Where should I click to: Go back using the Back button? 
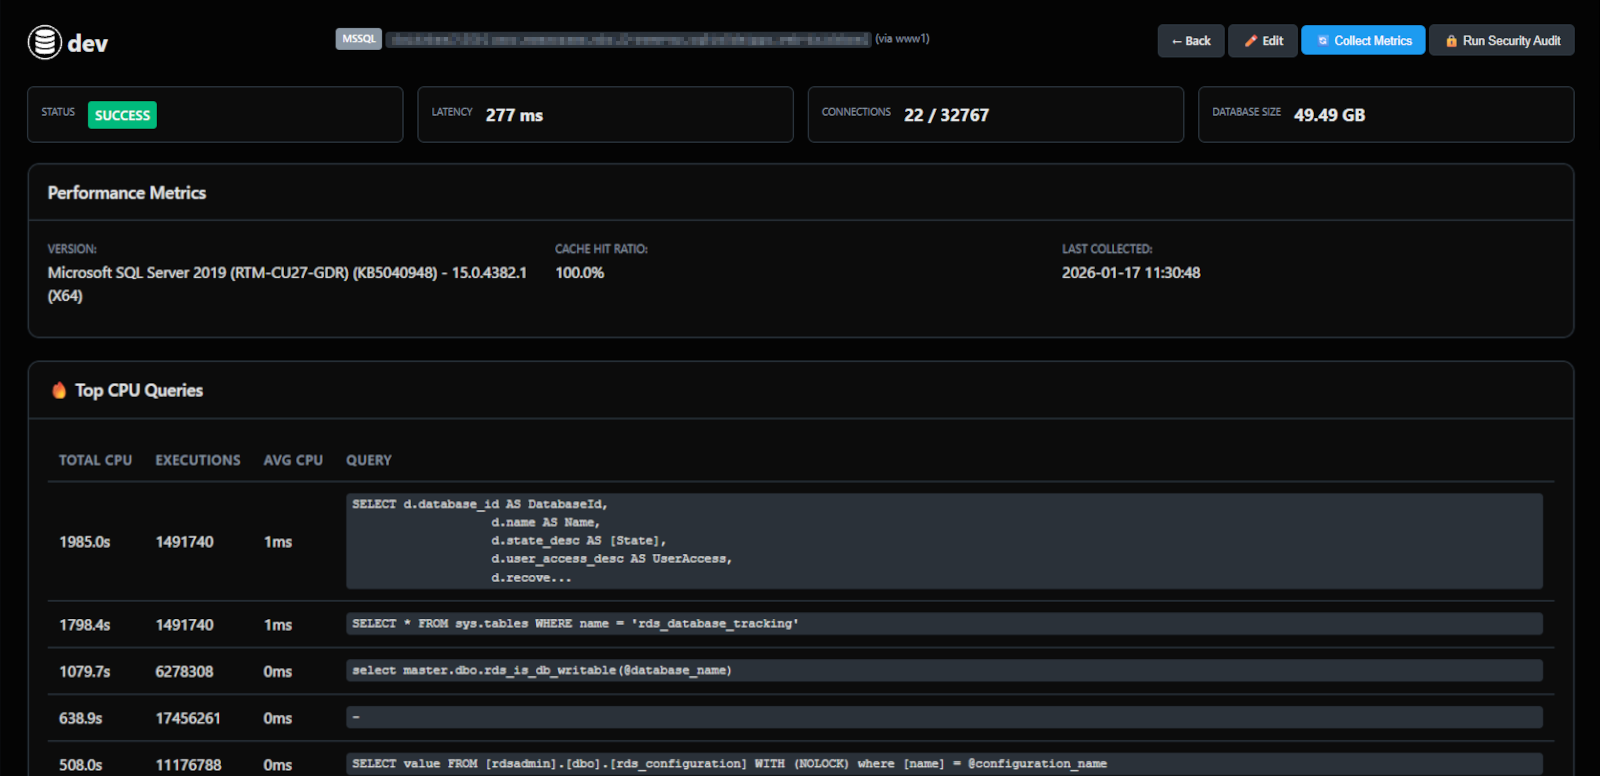pos(1190,41)
